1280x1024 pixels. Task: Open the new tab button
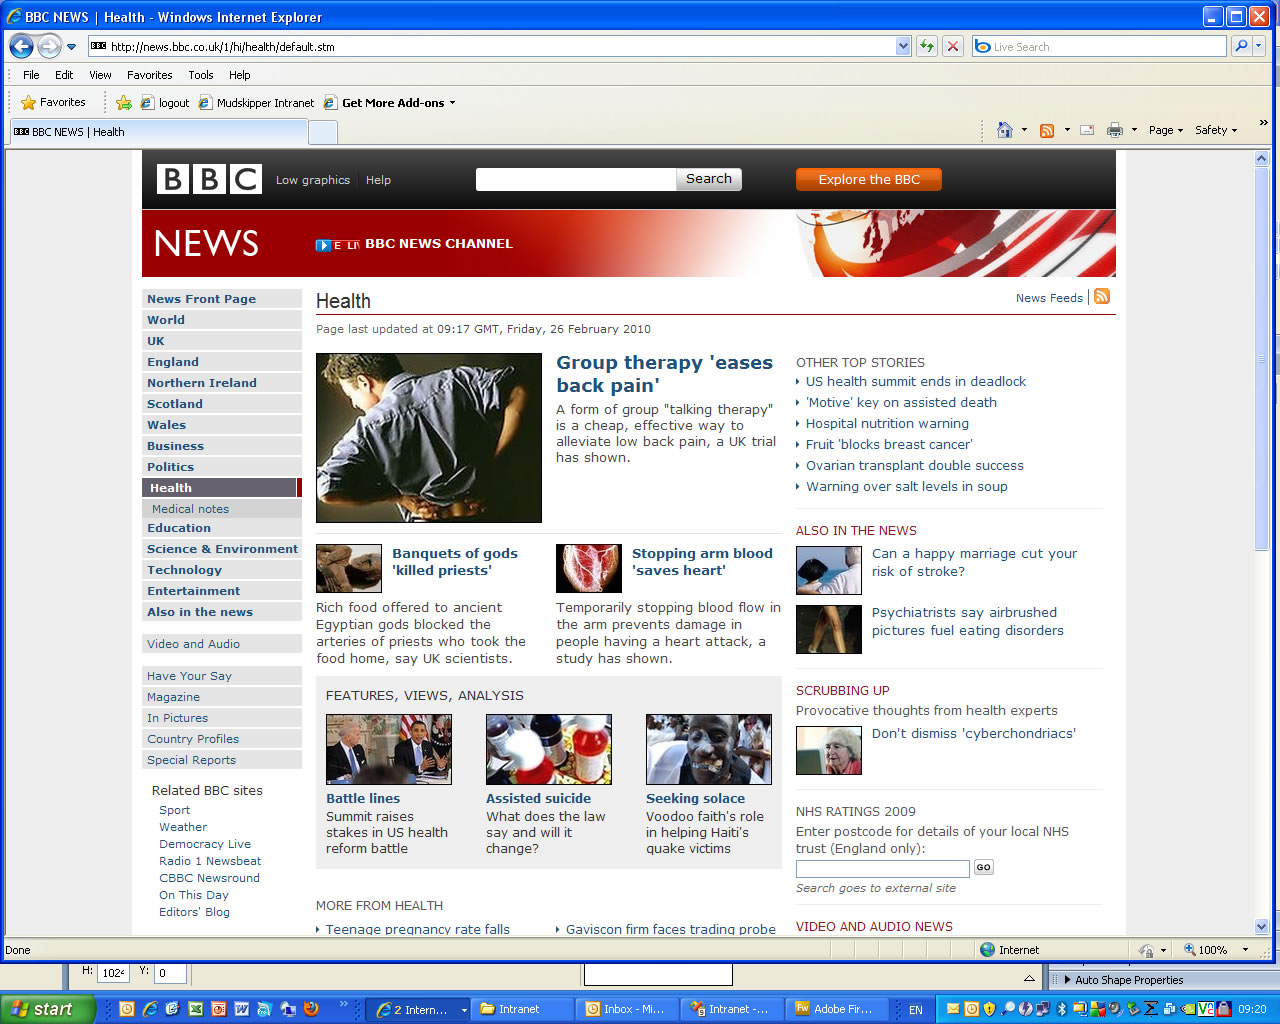pos(323,132)
